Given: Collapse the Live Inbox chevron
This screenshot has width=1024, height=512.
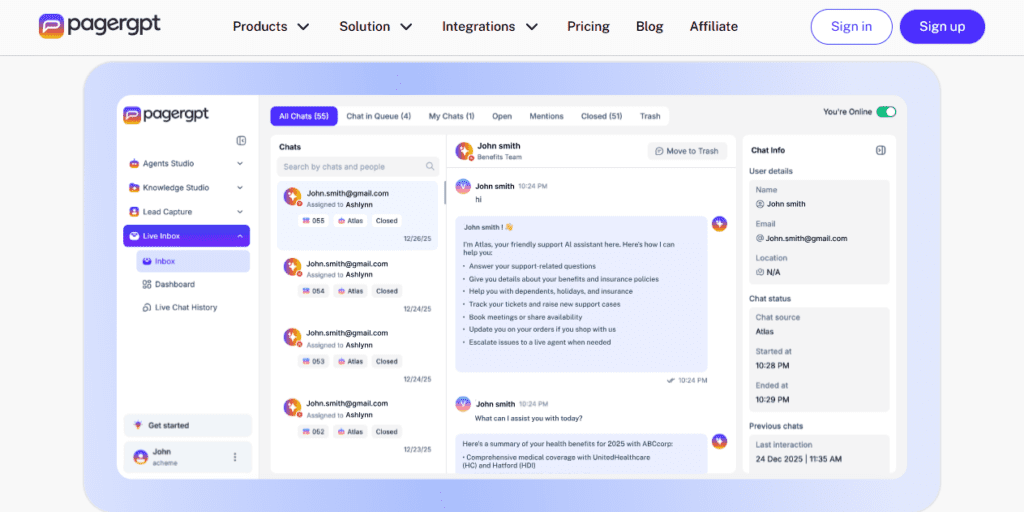Looking at the screenshot, I should (x=240, y=236).
